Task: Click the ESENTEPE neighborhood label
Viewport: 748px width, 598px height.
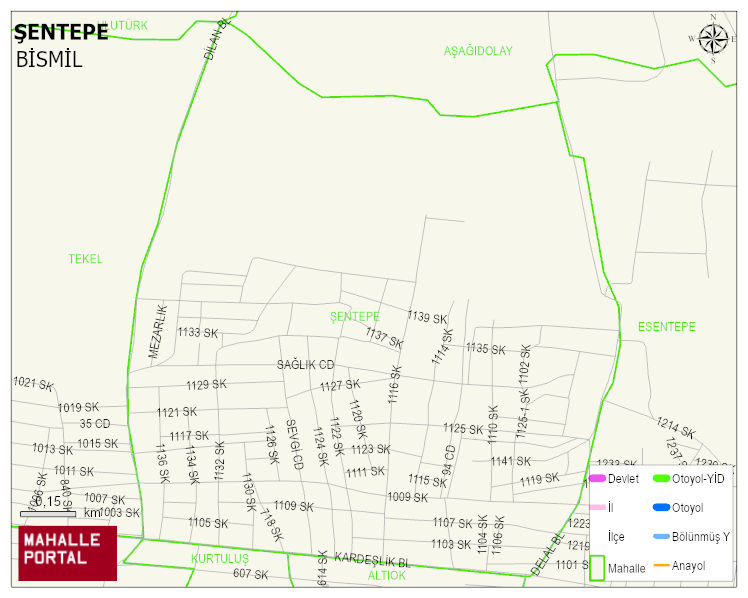Action: click(x=666, y=327)
